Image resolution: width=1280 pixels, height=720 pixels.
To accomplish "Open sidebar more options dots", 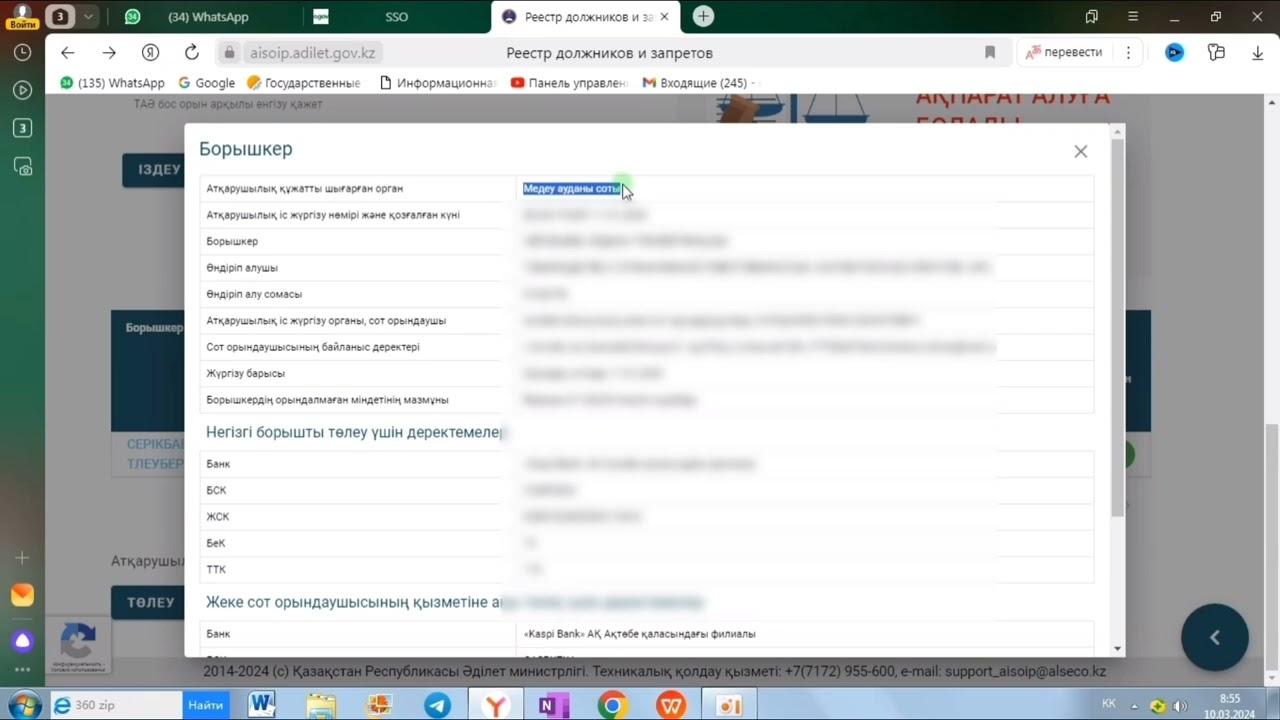I will [x=22, y=670].
